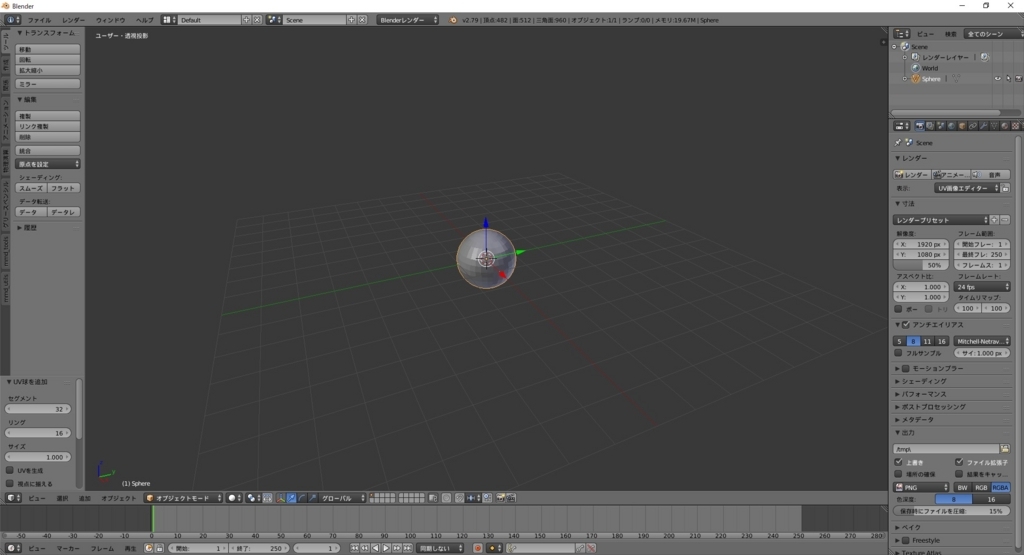This screenshot has height=555, width=1024.
Task: Open the レンダー menu in top bar
Action: [x=73, y=20]
